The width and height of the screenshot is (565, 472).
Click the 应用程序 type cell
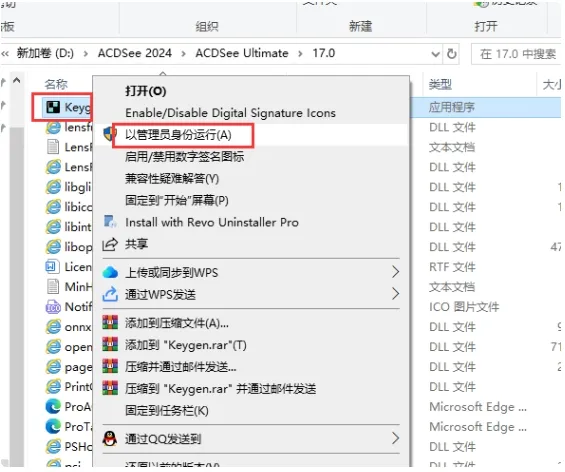[451, 107]
